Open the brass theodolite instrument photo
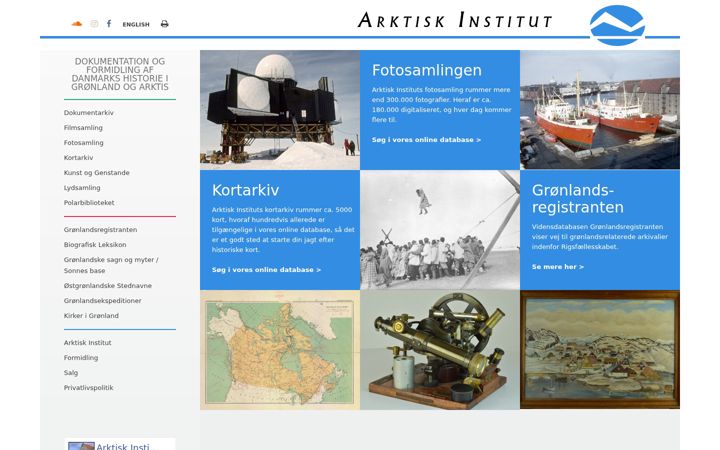 [440, 350]
